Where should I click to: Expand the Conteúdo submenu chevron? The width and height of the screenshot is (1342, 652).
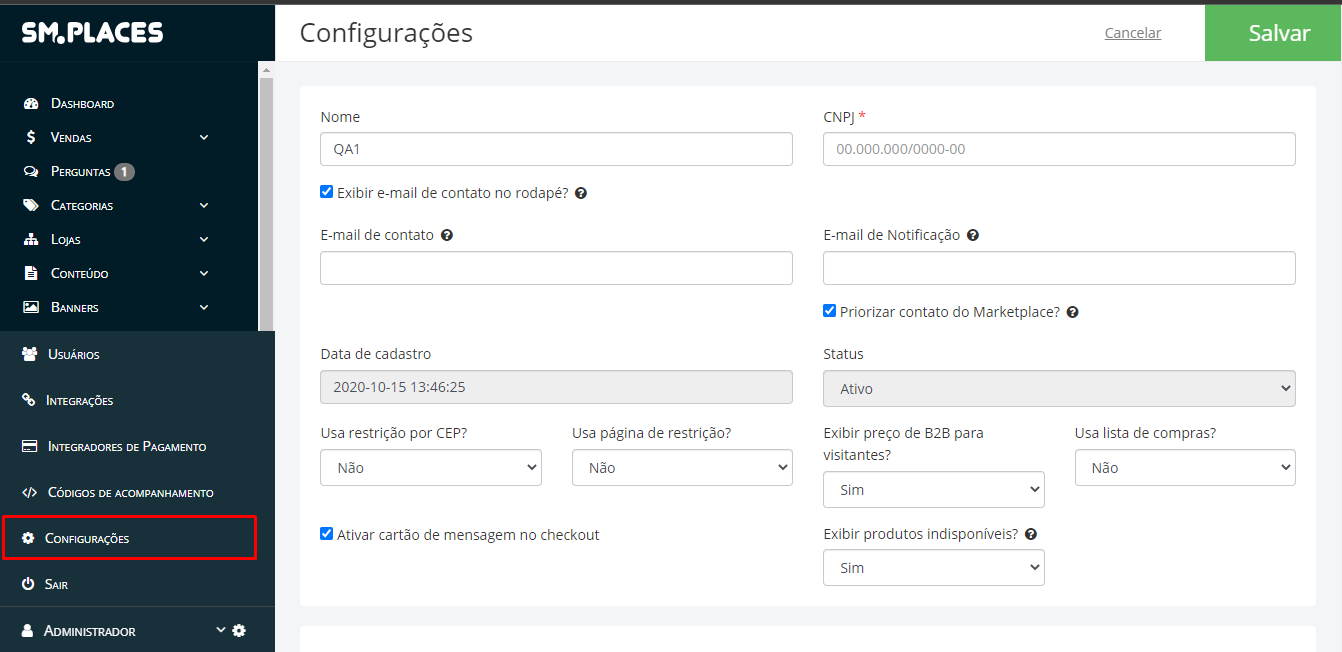pyautogui.click(x=204, y=274)
